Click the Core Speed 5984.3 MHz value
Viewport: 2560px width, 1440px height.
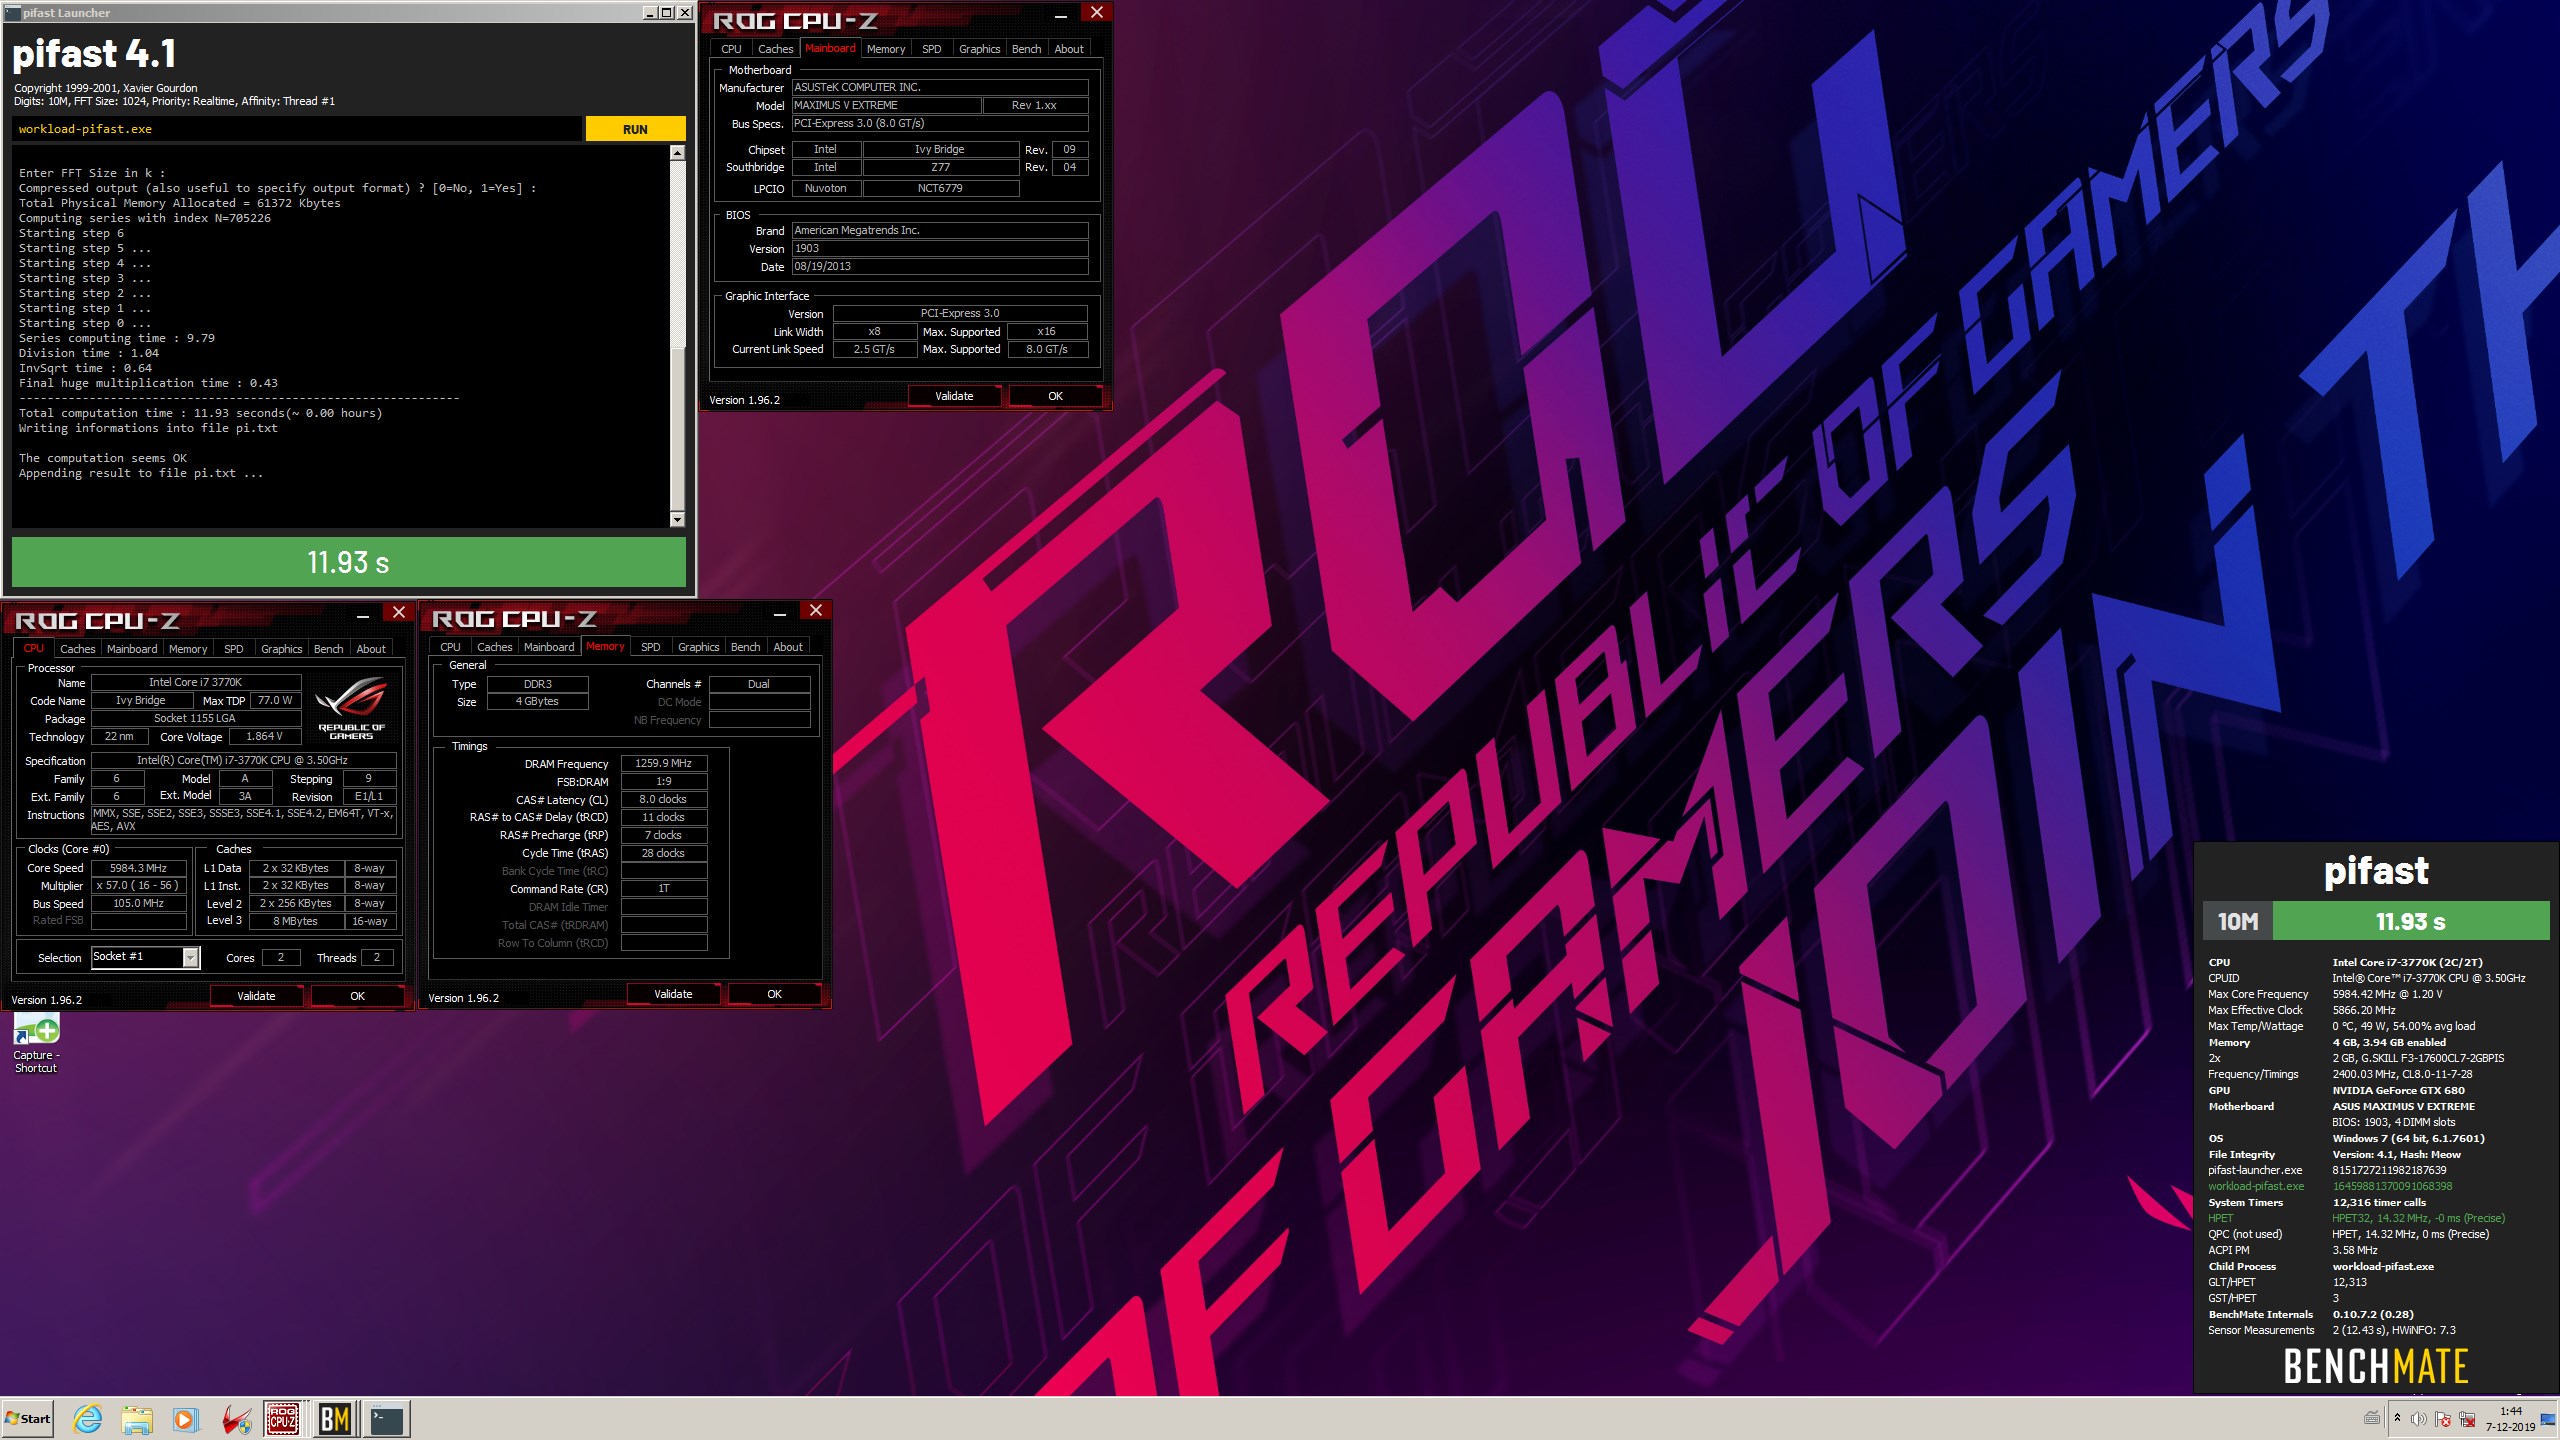pos(139,868)
